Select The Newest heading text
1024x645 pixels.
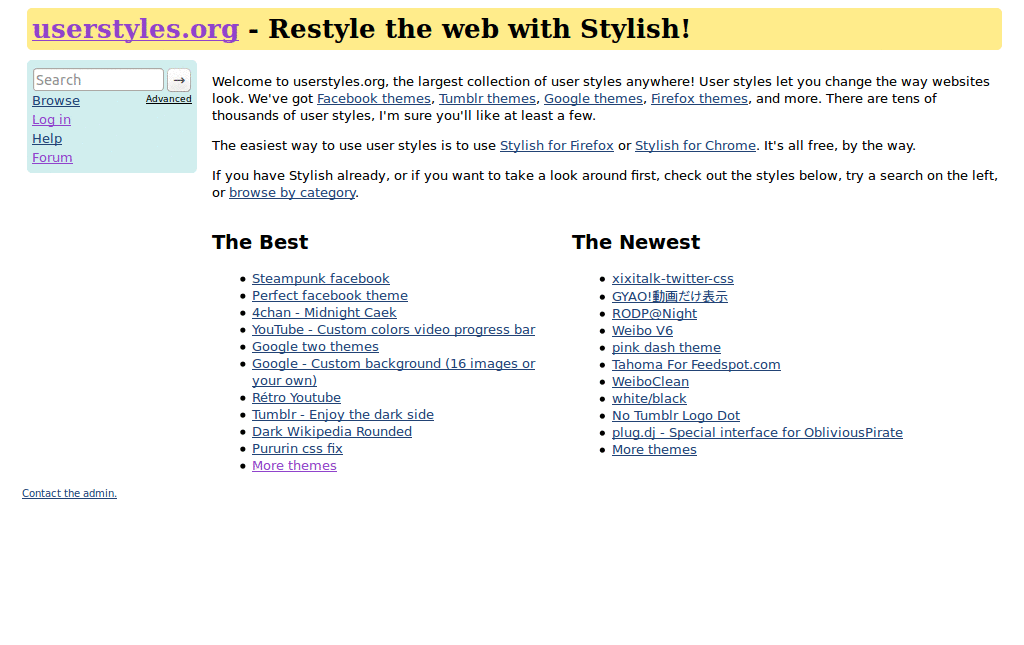pos(636,242)
